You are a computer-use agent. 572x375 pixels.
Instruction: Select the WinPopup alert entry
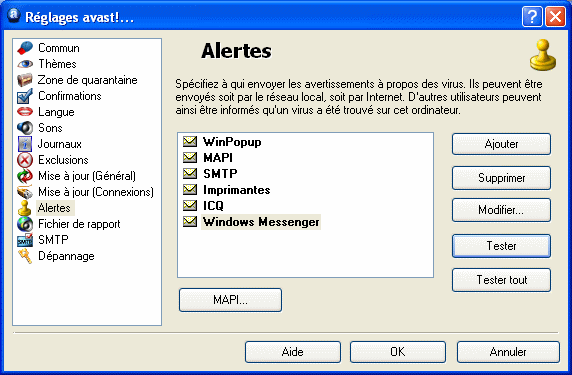tap(232, 142)
